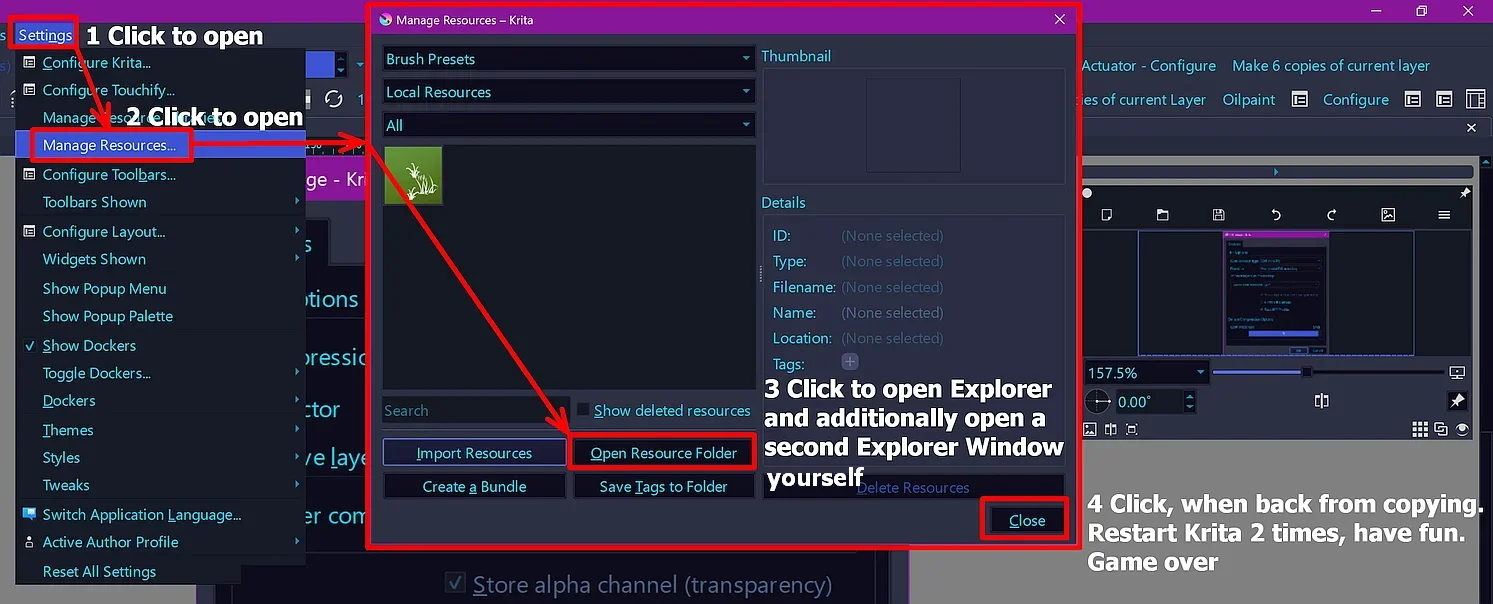
Task: Click the circular refresh arrows toolbar icon
Action: point(334,99)
